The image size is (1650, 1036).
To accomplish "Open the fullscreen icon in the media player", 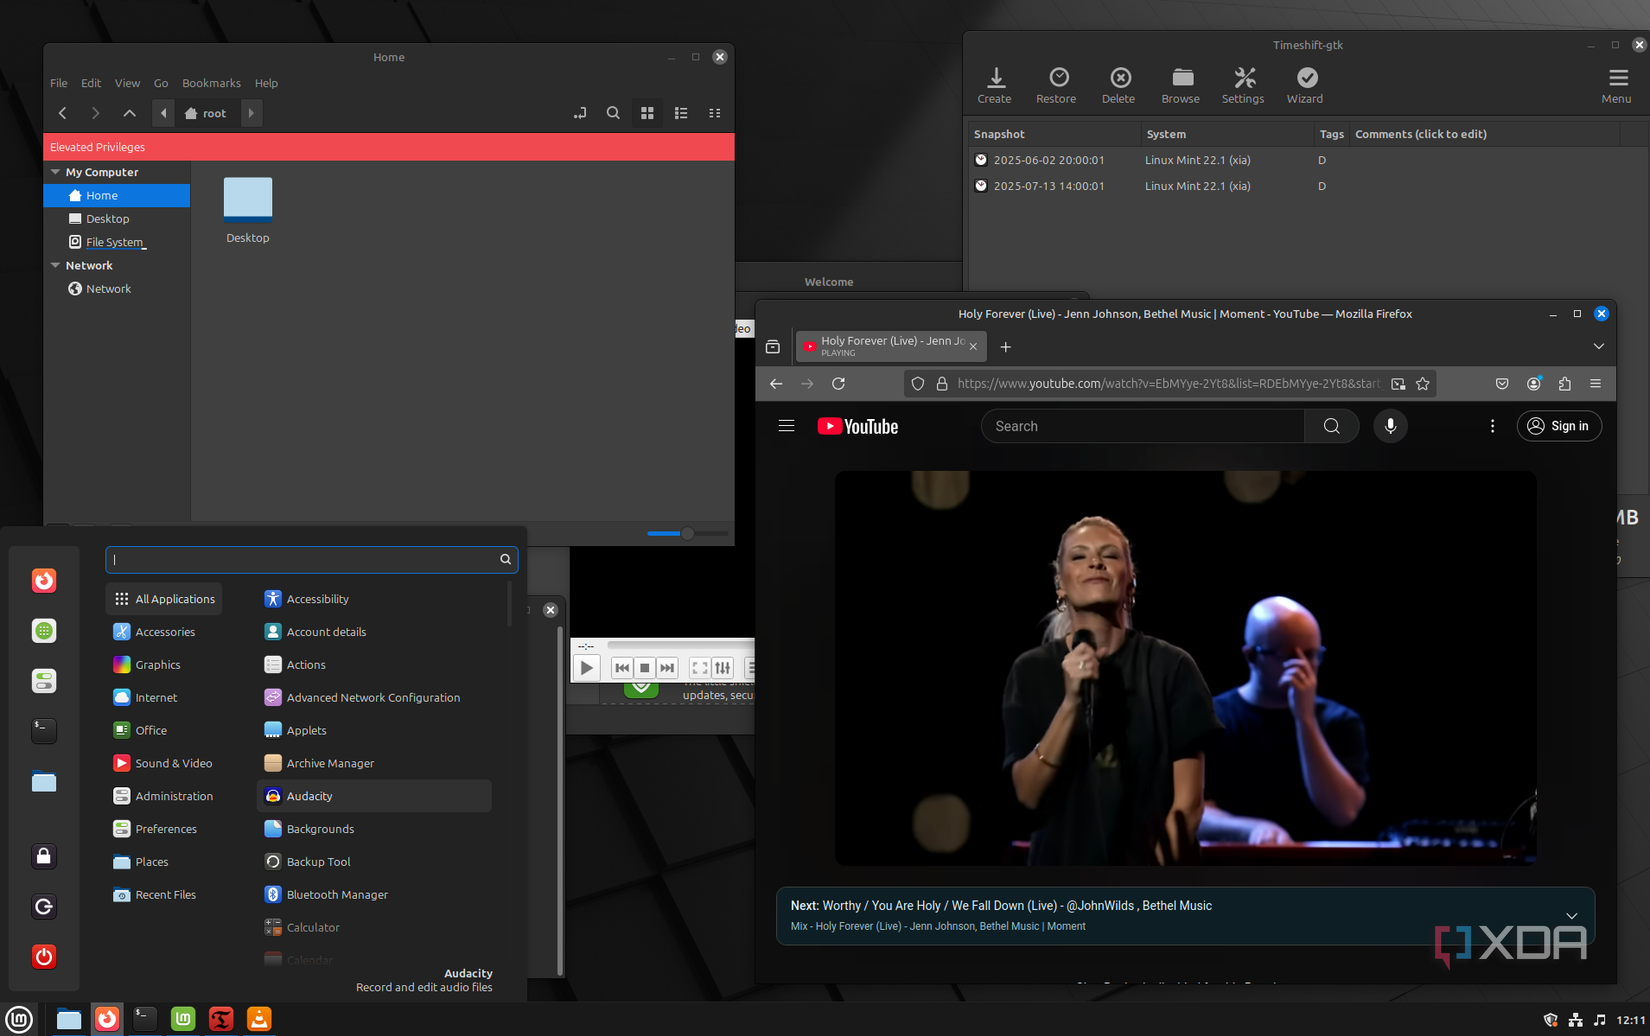I will [x=702, y=667].
